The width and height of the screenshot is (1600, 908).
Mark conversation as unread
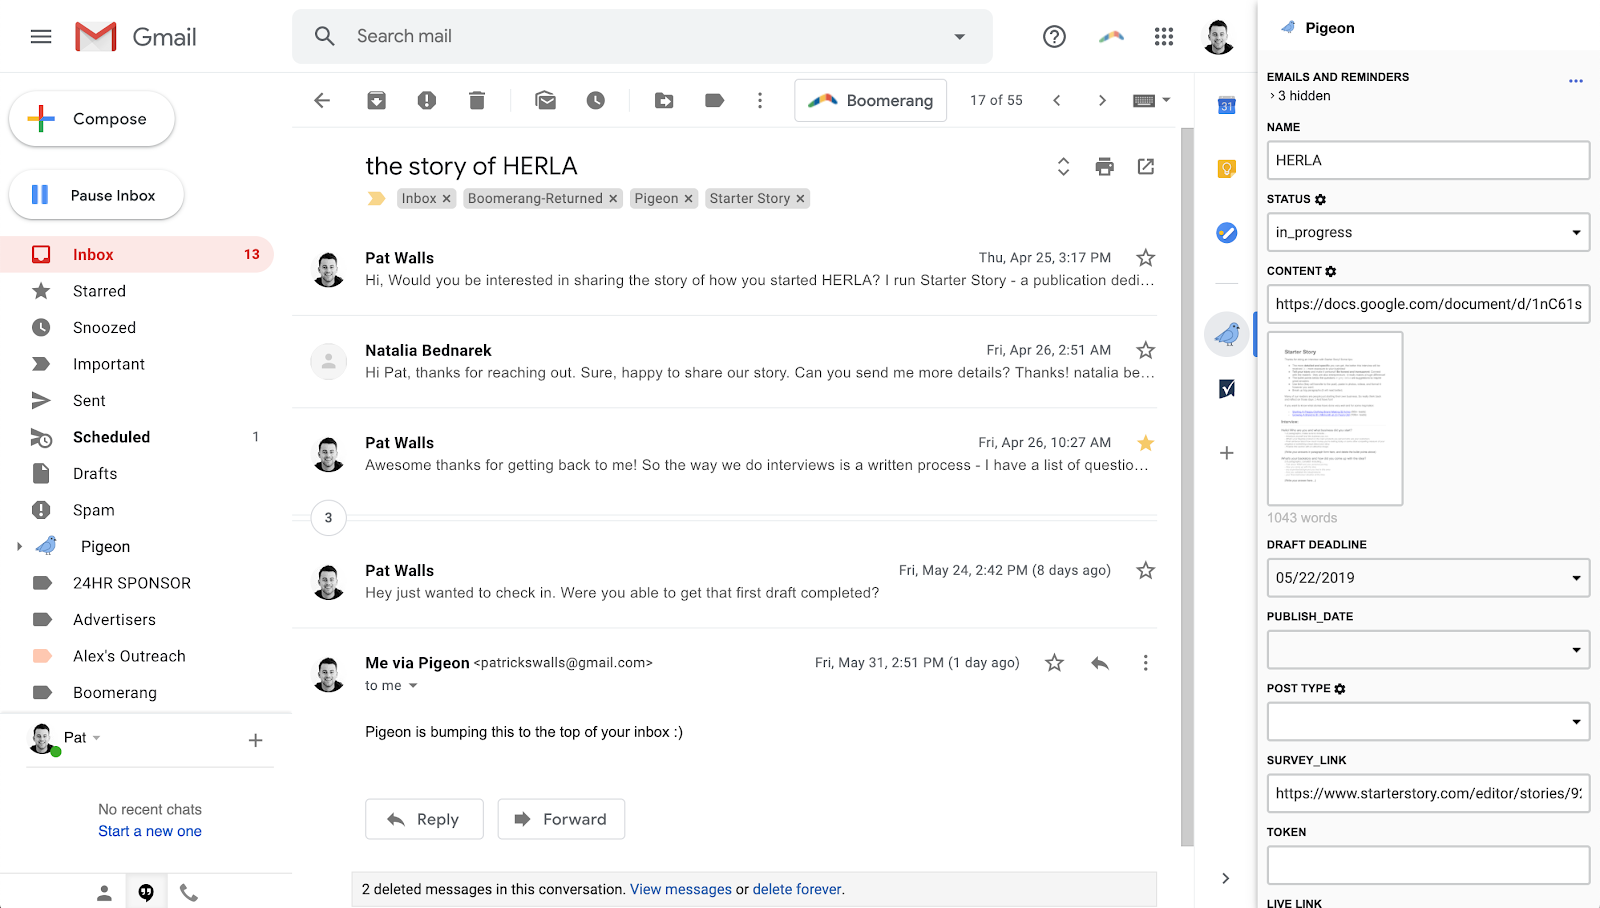pyautogui.click(x=545, y=100)
